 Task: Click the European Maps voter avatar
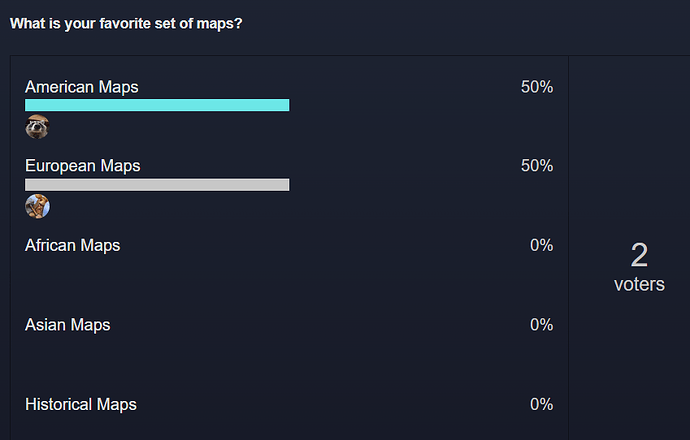(x=37, y=206)
